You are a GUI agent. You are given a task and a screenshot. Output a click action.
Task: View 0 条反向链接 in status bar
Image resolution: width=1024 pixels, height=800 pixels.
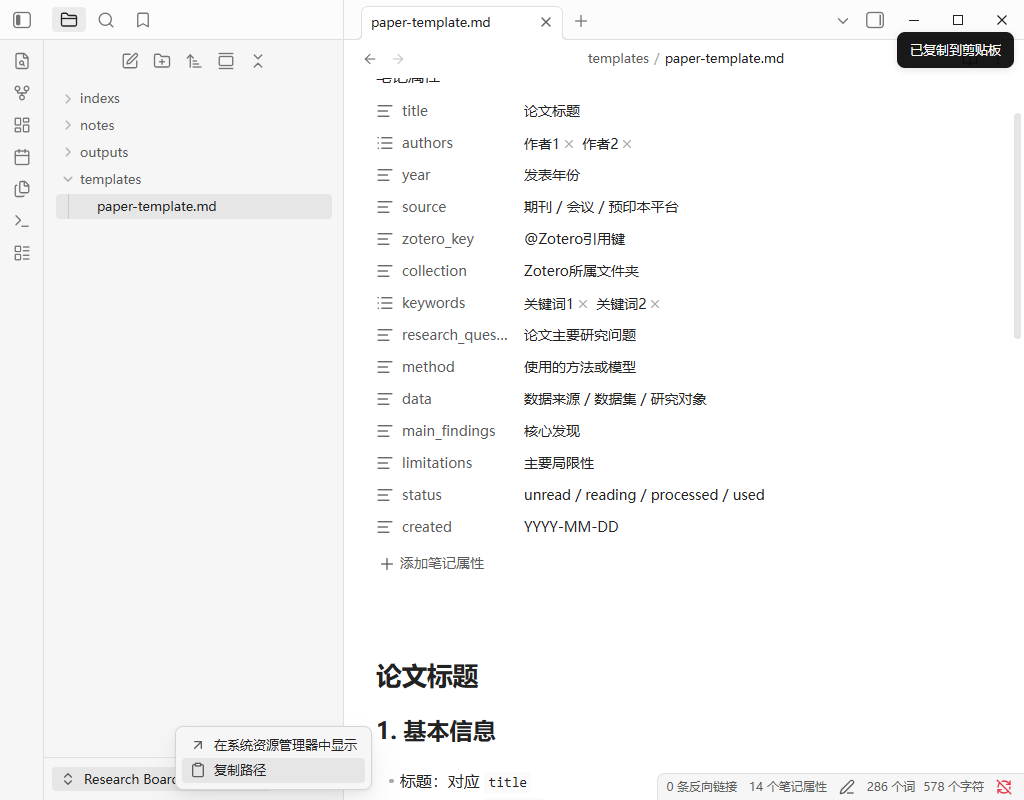(701, 787)
